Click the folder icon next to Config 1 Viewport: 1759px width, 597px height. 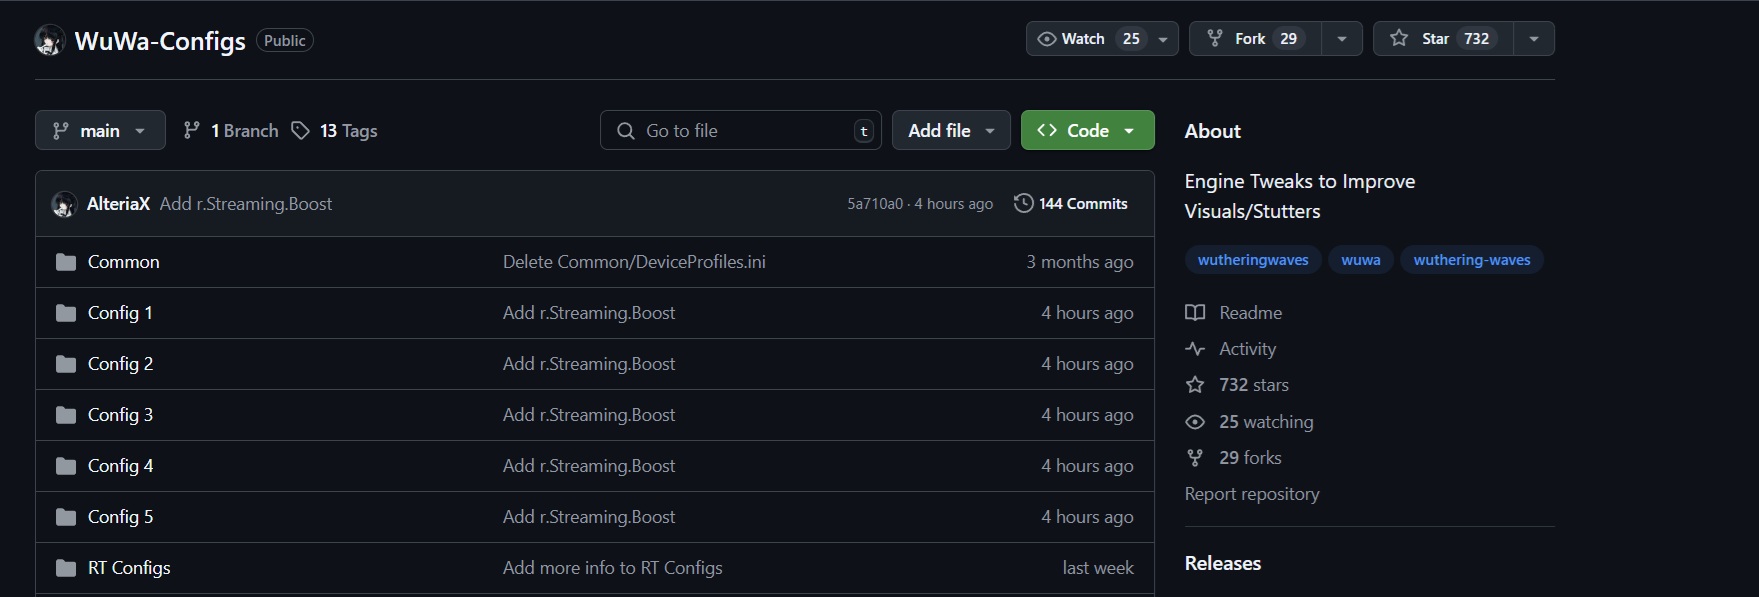(x=66, y=313)
